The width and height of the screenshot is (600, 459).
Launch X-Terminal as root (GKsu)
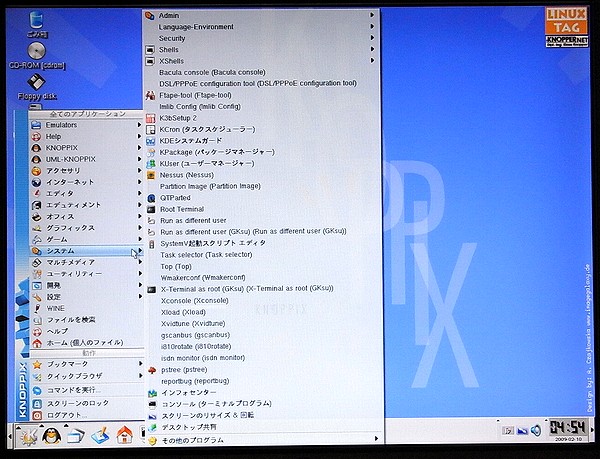(247, 289)
